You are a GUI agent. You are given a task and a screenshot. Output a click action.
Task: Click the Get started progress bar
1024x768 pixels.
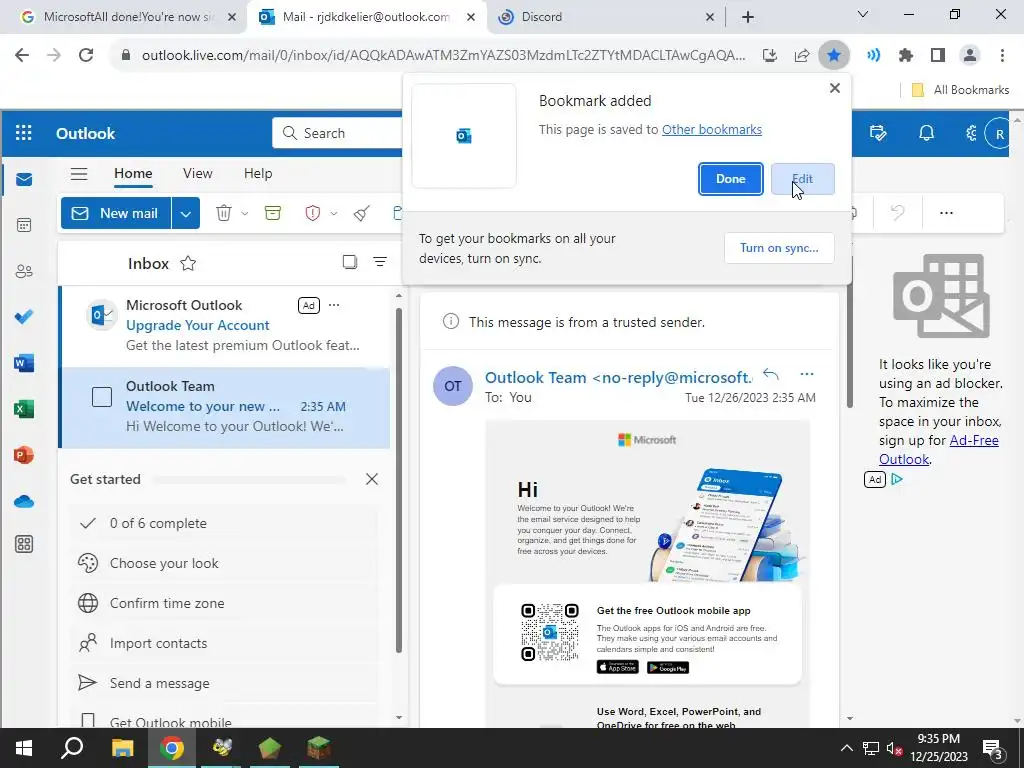pos(249,479)
